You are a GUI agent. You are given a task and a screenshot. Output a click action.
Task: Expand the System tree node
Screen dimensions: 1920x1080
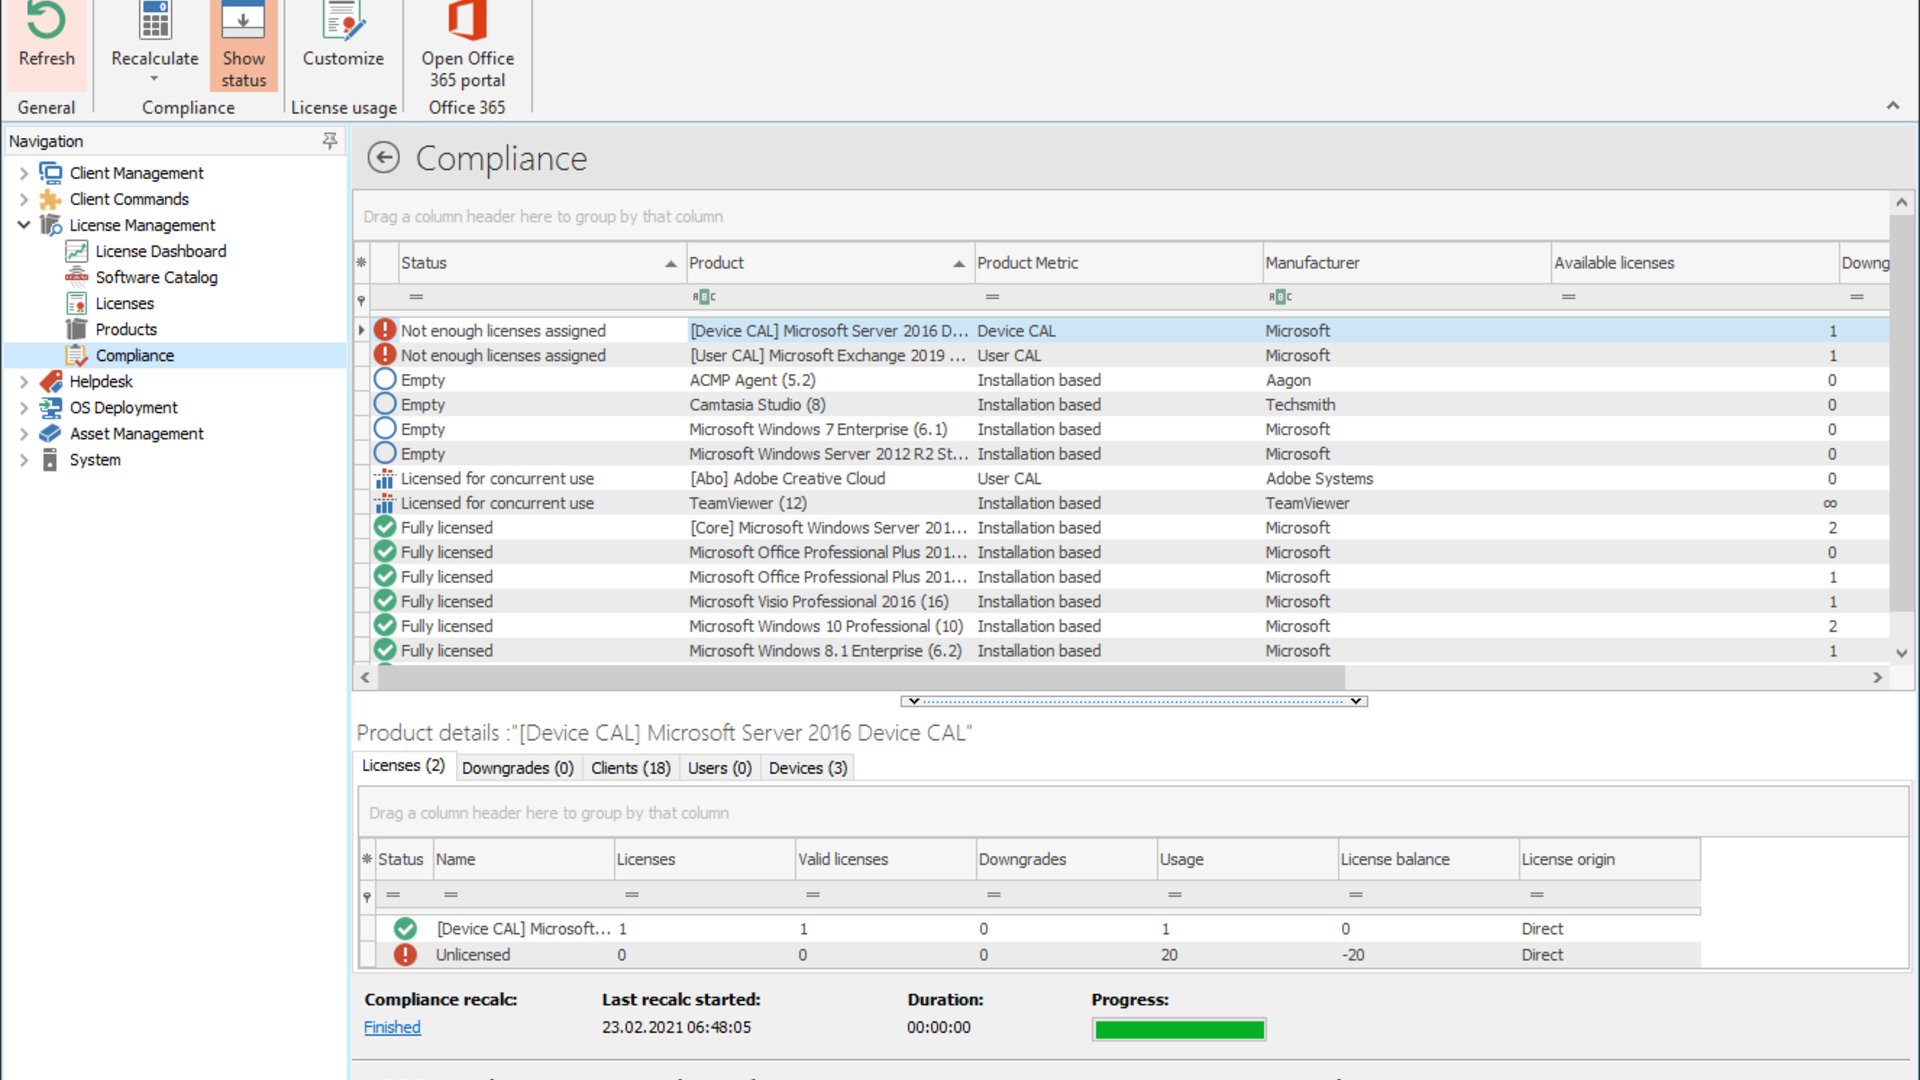tap(24, 459)
